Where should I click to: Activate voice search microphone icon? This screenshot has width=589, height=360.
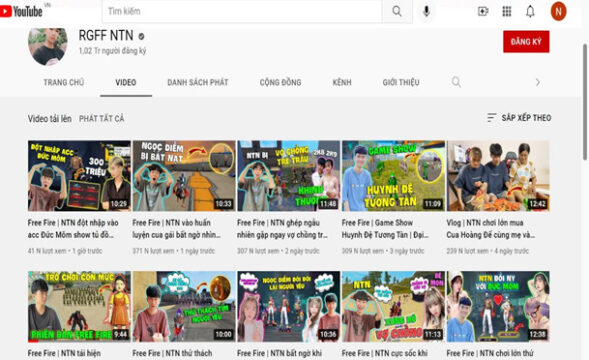coord(426,11)
